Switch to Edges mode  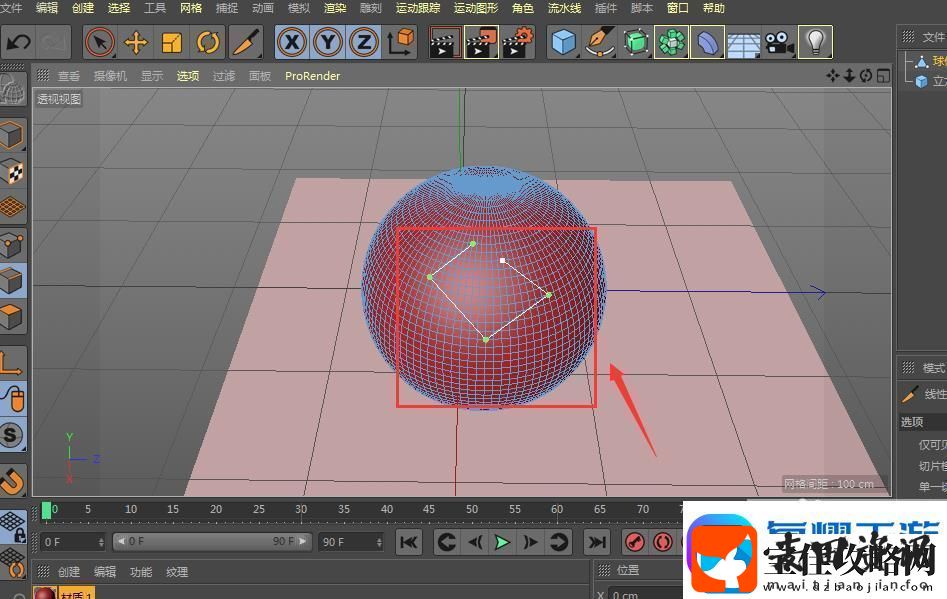(x=13, y=280)
